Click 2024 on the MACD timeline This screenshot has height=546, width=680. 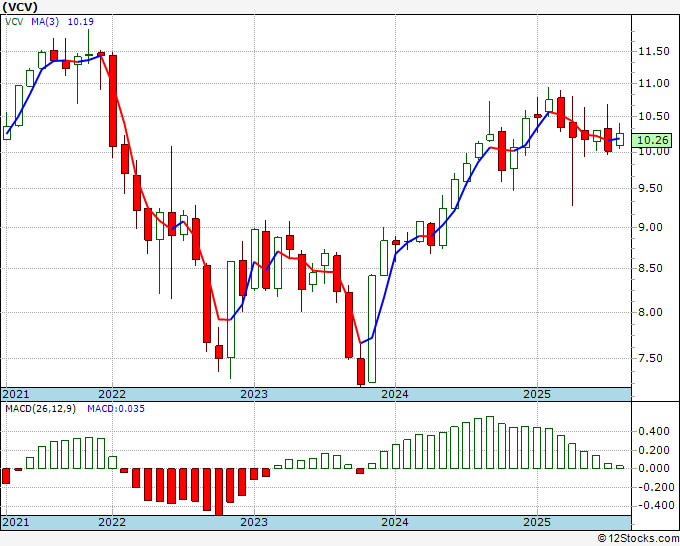pos(395,522)
